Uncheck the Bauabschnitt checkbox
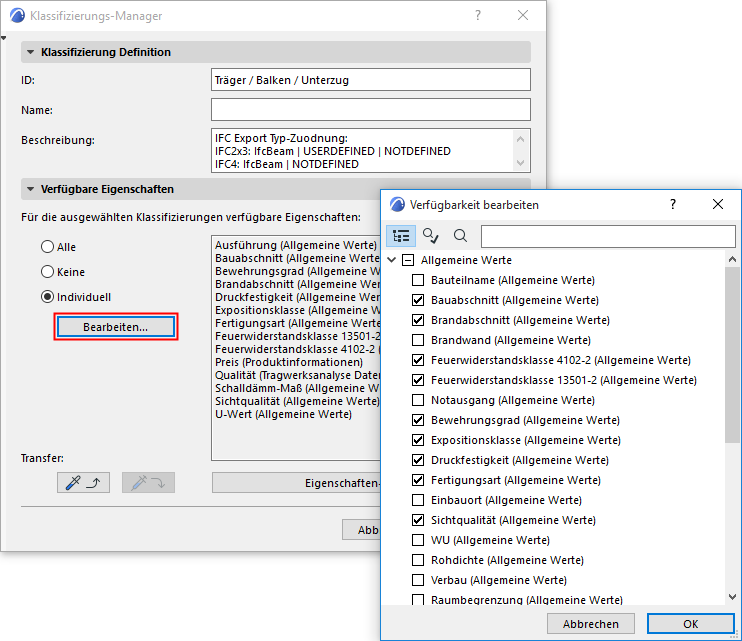Viewport: 742px width, 641px height. [418, 300]
